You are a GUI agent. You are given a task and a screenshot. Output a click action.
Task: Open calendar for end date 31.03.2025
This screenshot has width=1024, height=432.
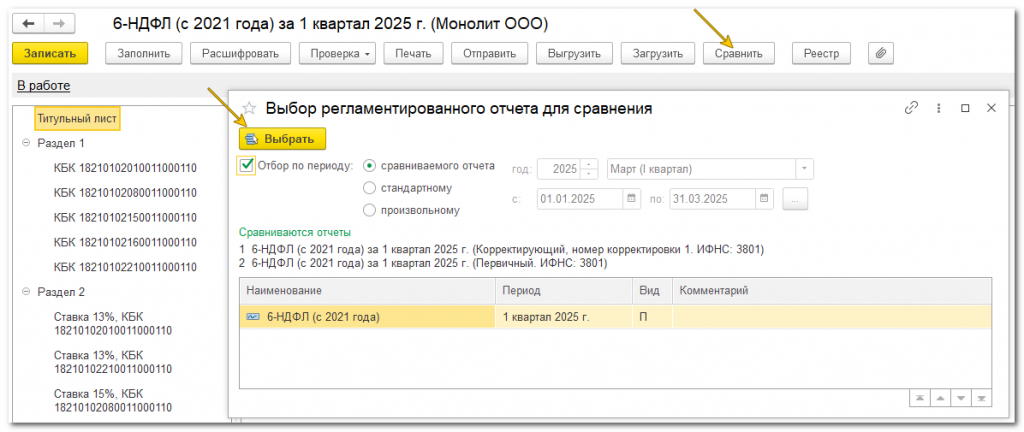tap(765, 199)
